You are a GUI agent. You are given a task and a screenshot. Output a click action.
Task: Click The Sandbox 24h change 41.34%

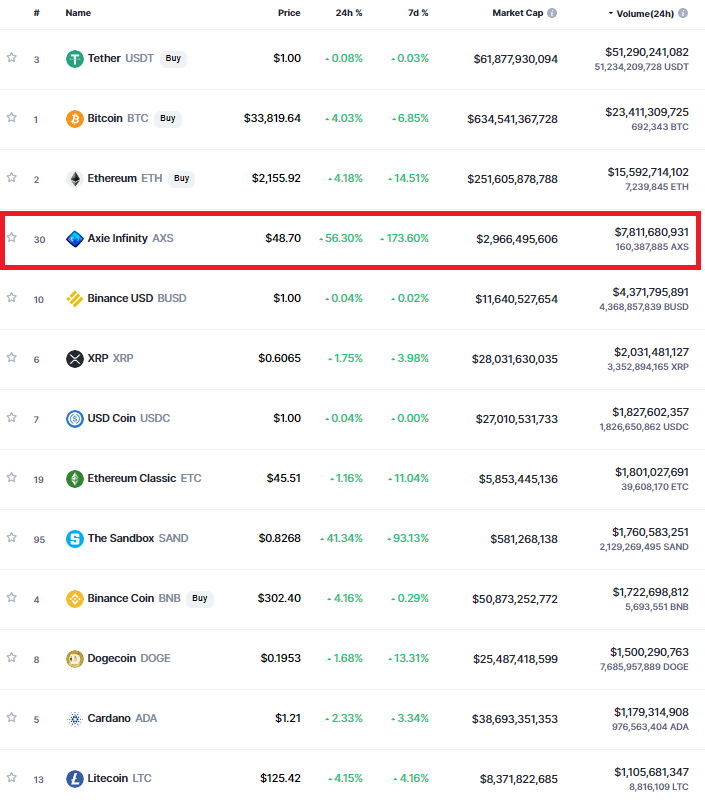[341, 539]
